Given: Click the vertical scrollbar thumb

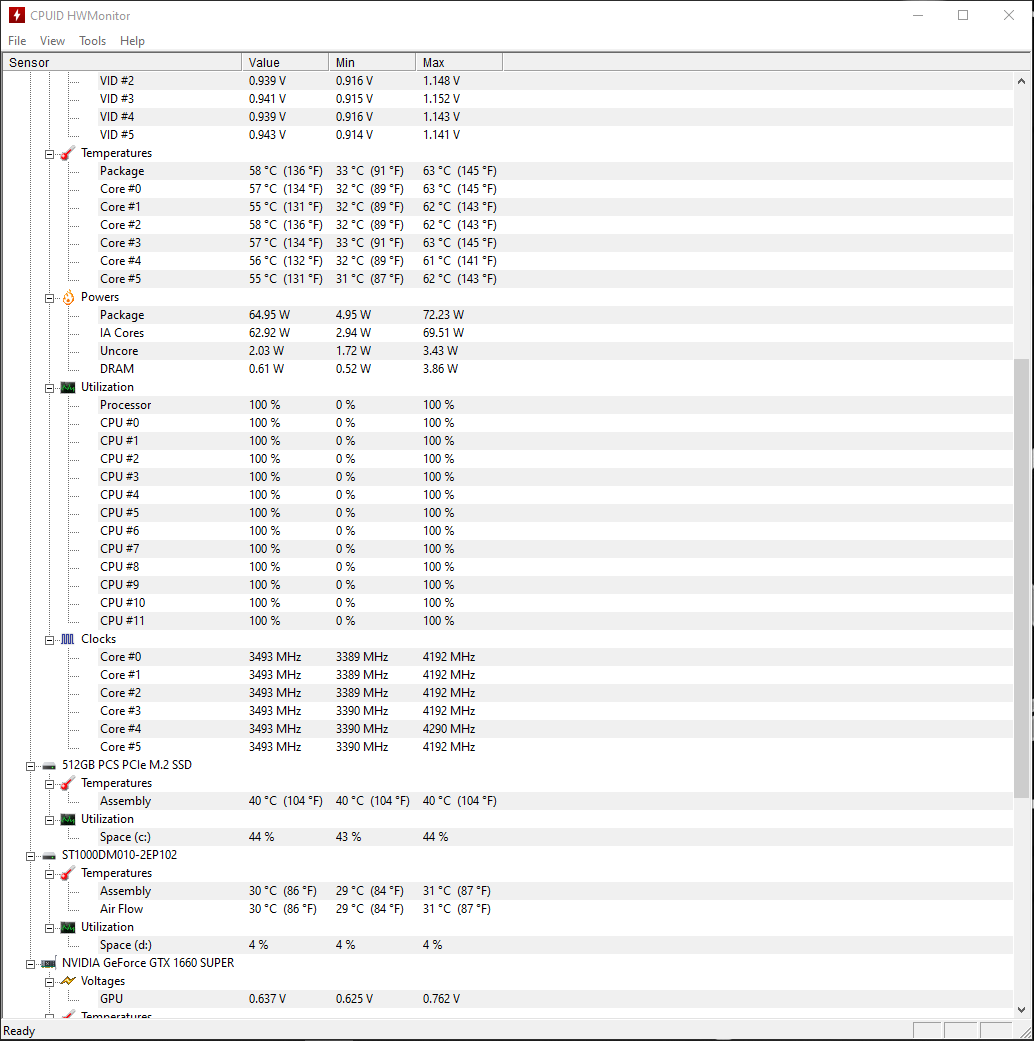Looking at the screenshot, I should click(1021, 578).
